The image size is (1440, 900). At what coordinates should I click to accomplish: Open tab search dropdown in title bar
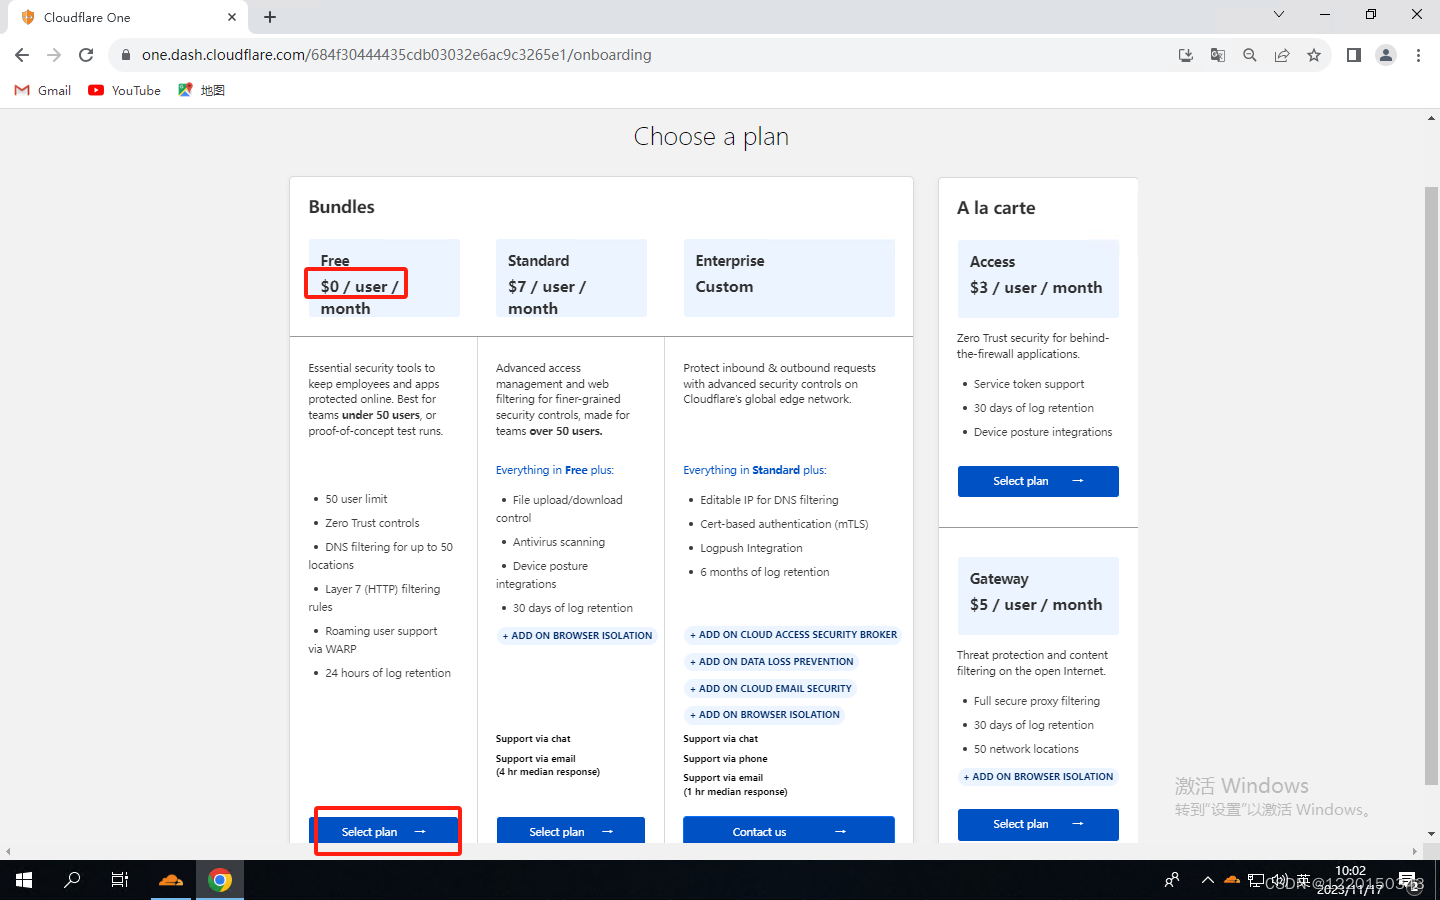tap(1278, 14)
